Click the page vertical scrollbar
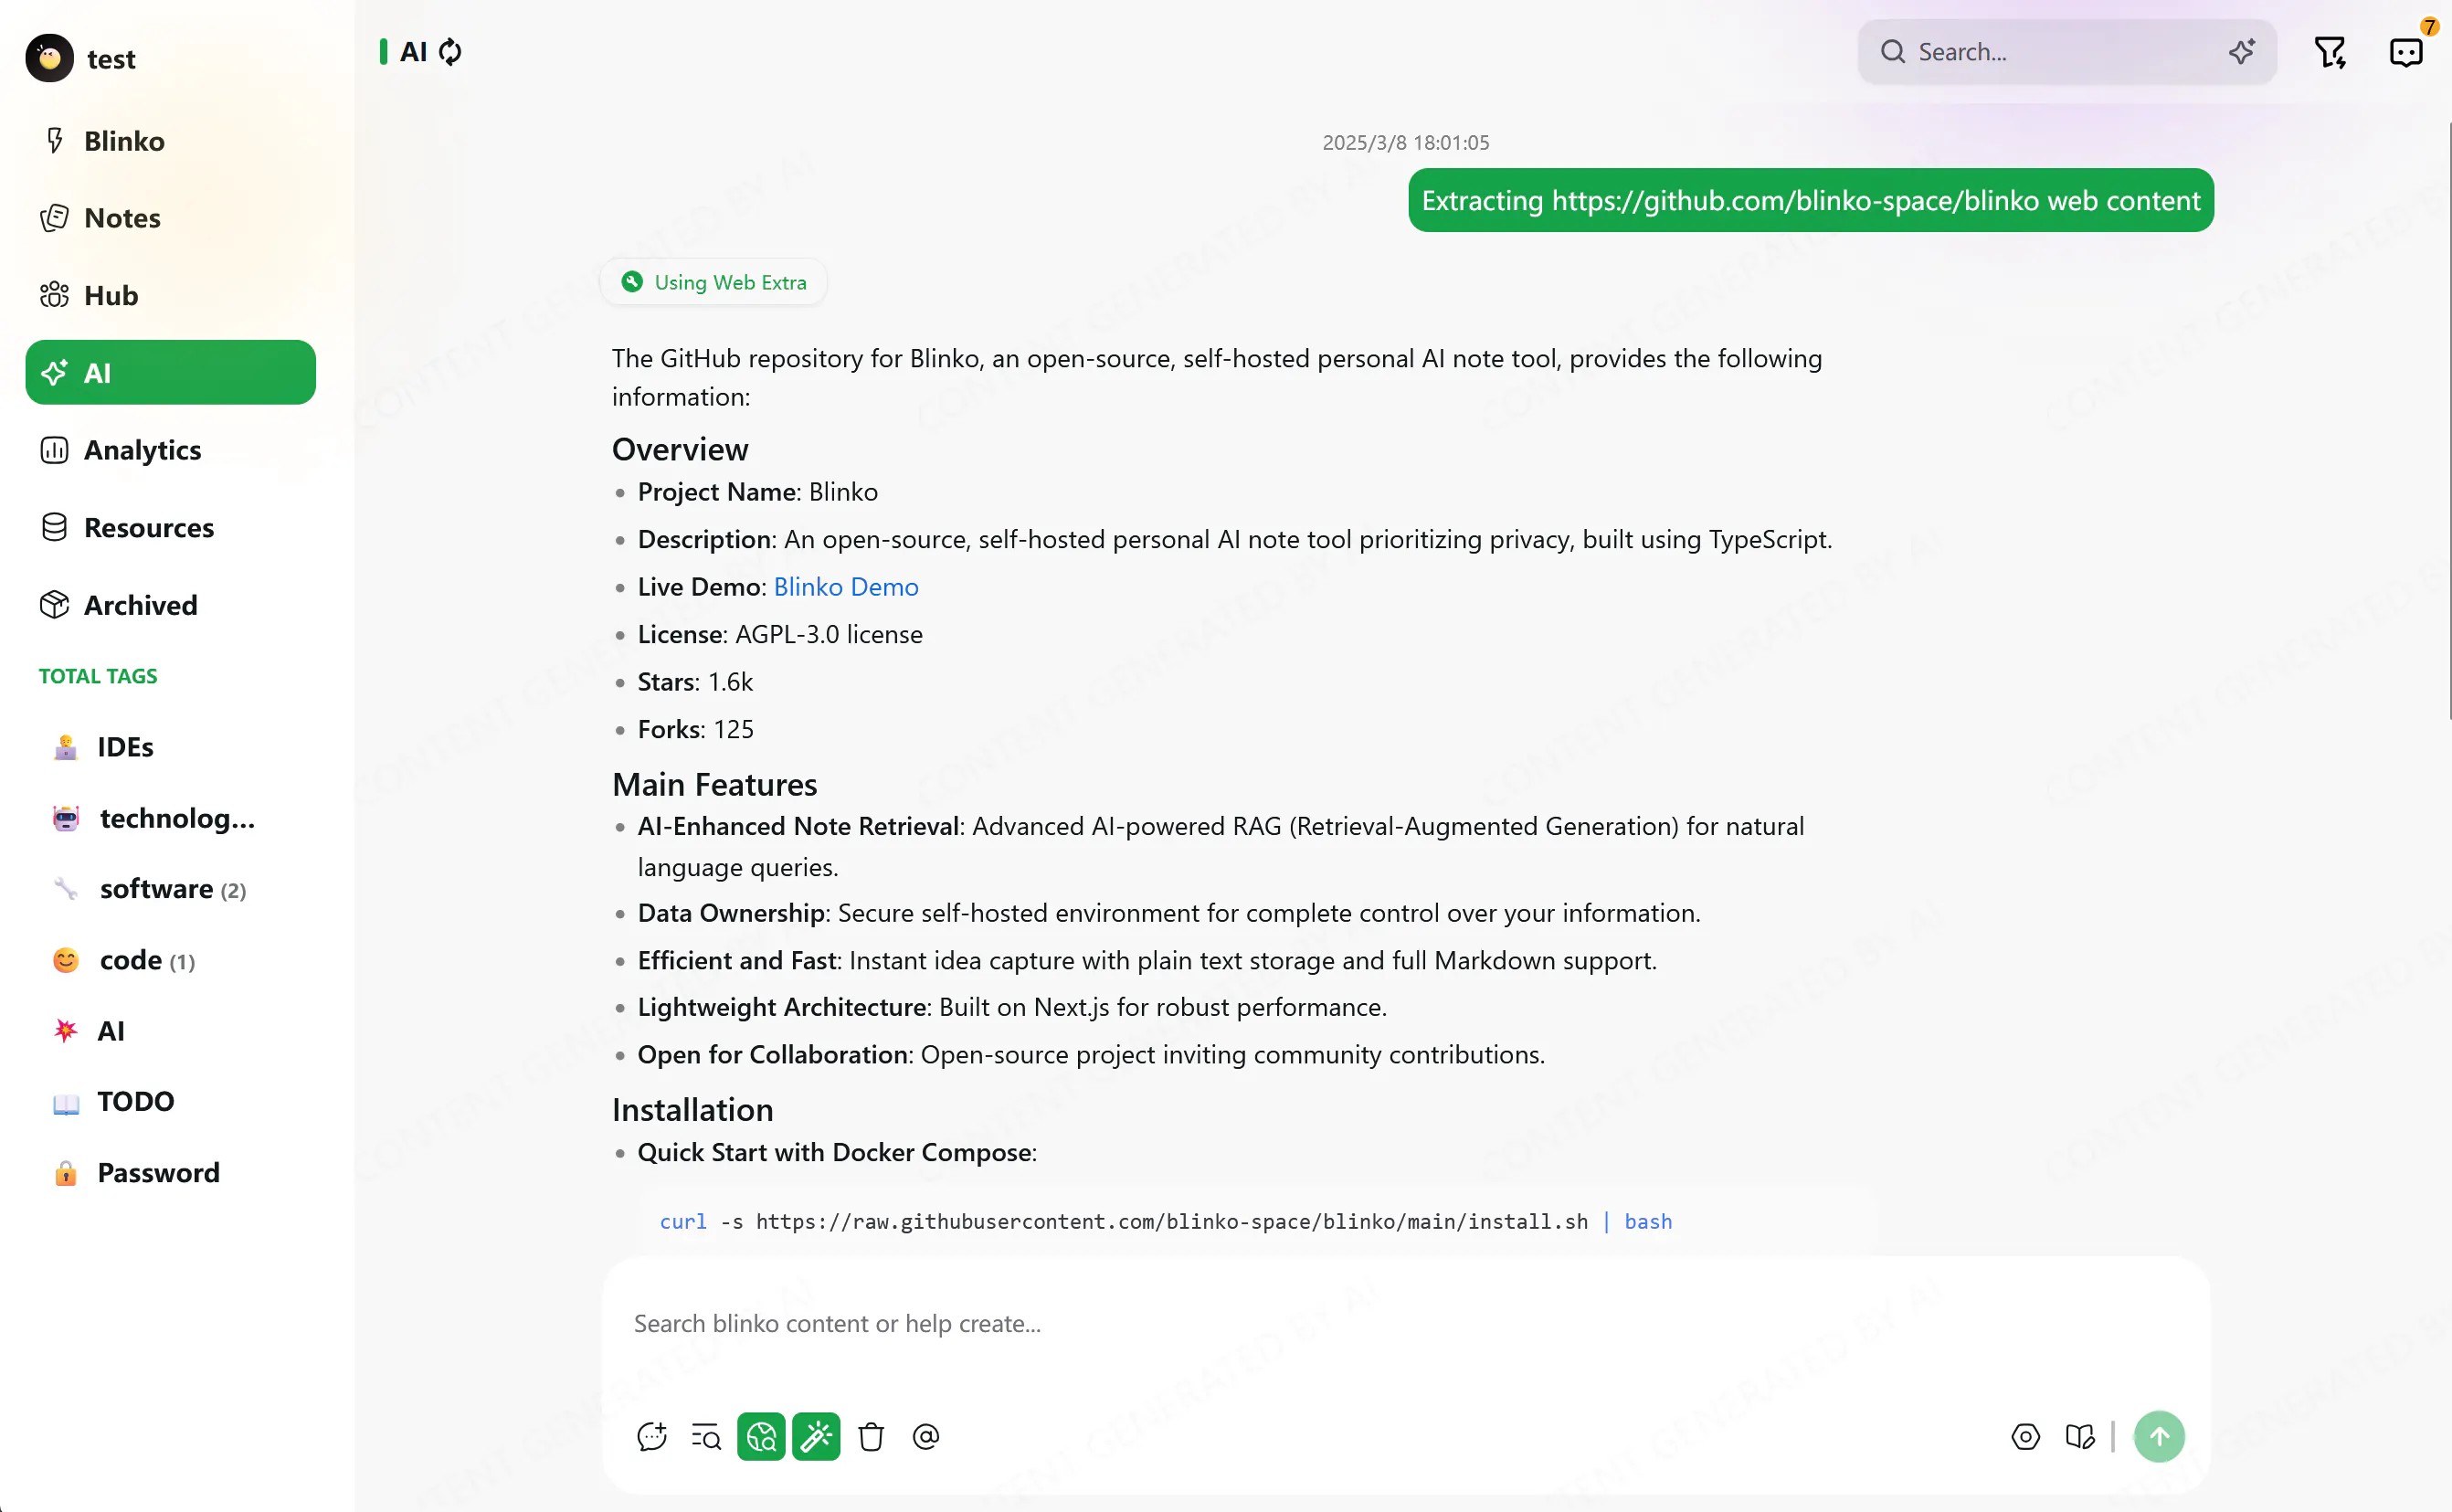This screenshot has width=2452, height=1512. tap(2448, 420)
